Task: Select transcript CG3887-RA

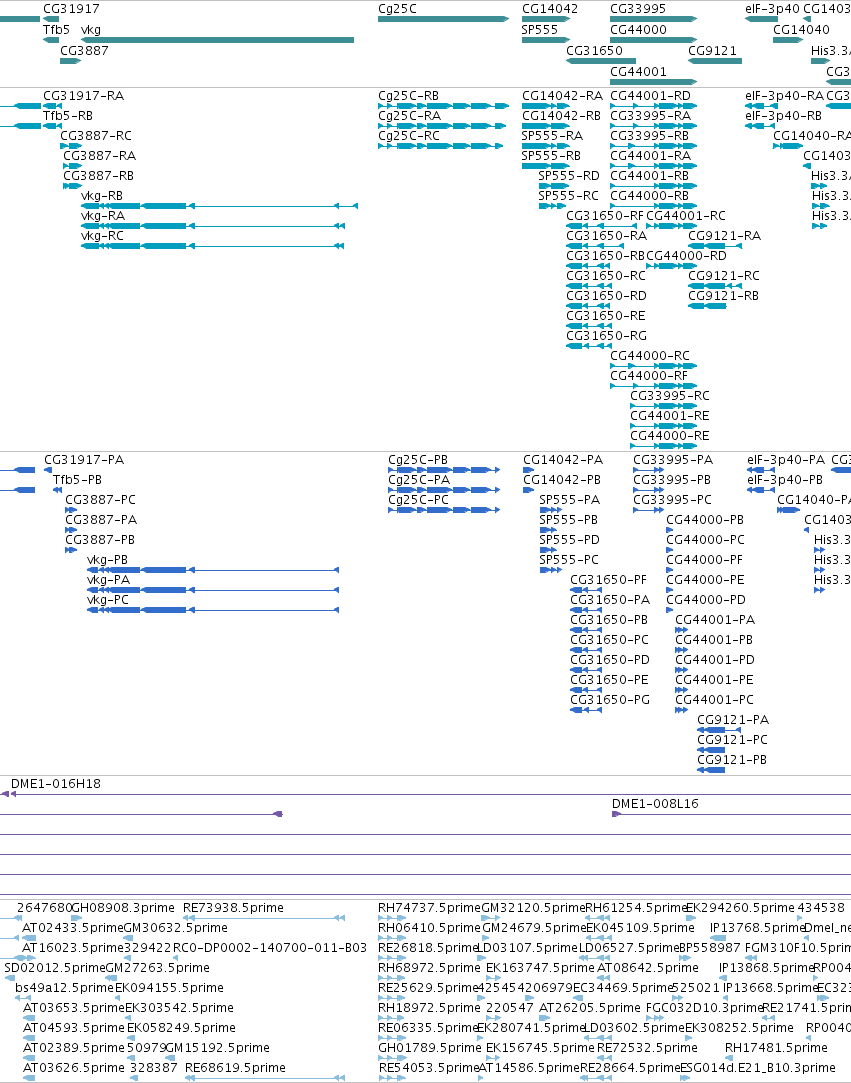Action: [99, 156]
